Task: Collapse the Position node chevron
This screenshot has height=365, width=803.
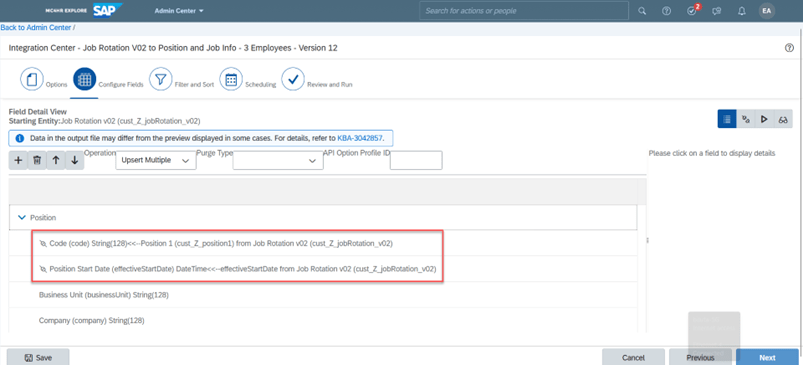Action: click(x=22, y=218)
